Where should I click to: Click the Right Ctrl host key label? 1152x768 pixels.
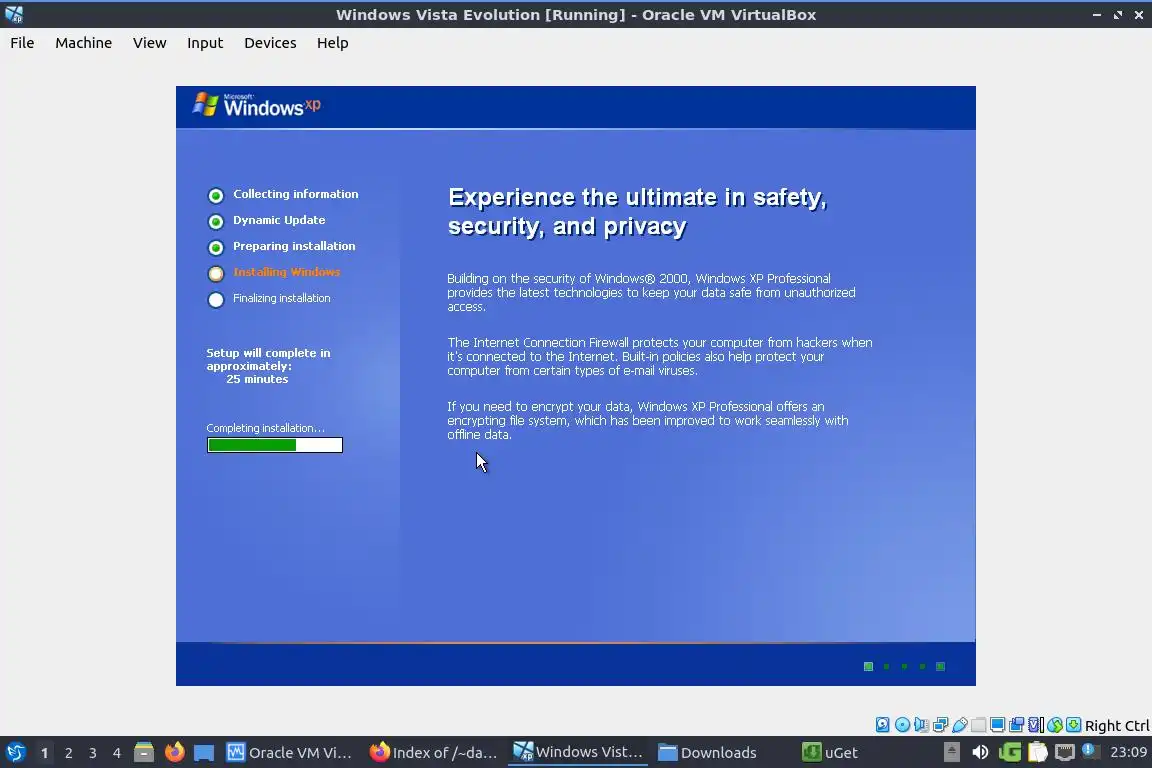click(1117, 726)
